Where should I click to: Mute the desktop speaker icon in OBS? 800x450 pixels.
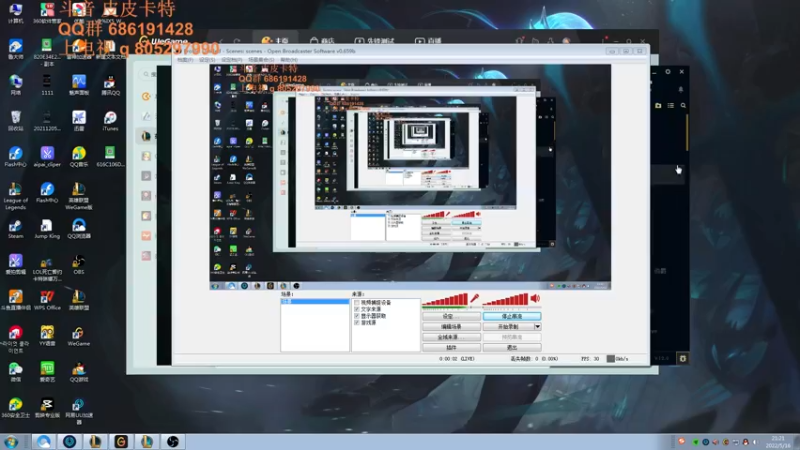pos(535,298)
